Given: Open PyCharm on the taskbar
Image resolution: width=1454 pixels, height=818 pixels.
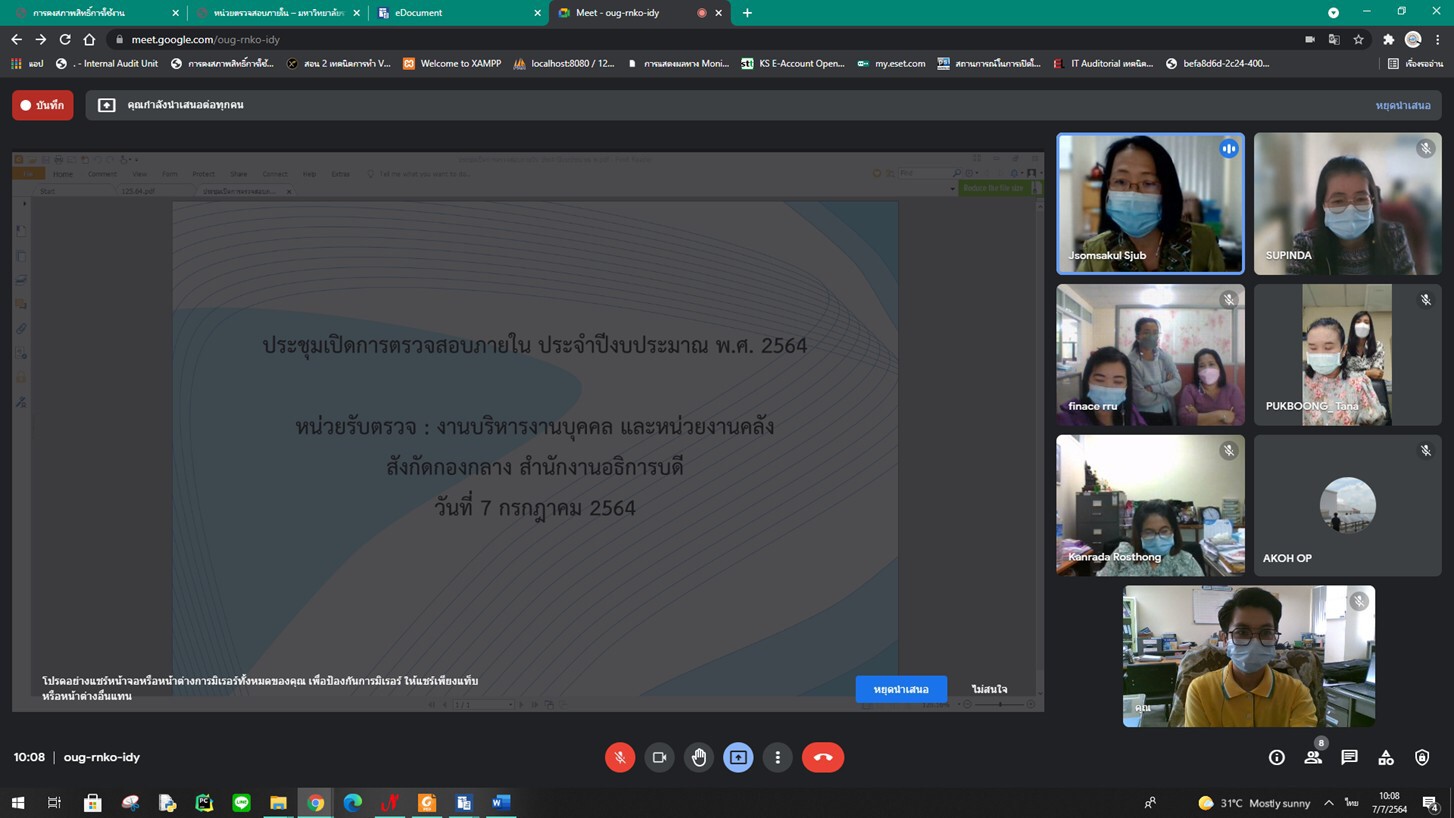Looking at the screenshot, I should pyautogui.click(x=204, y=803).
